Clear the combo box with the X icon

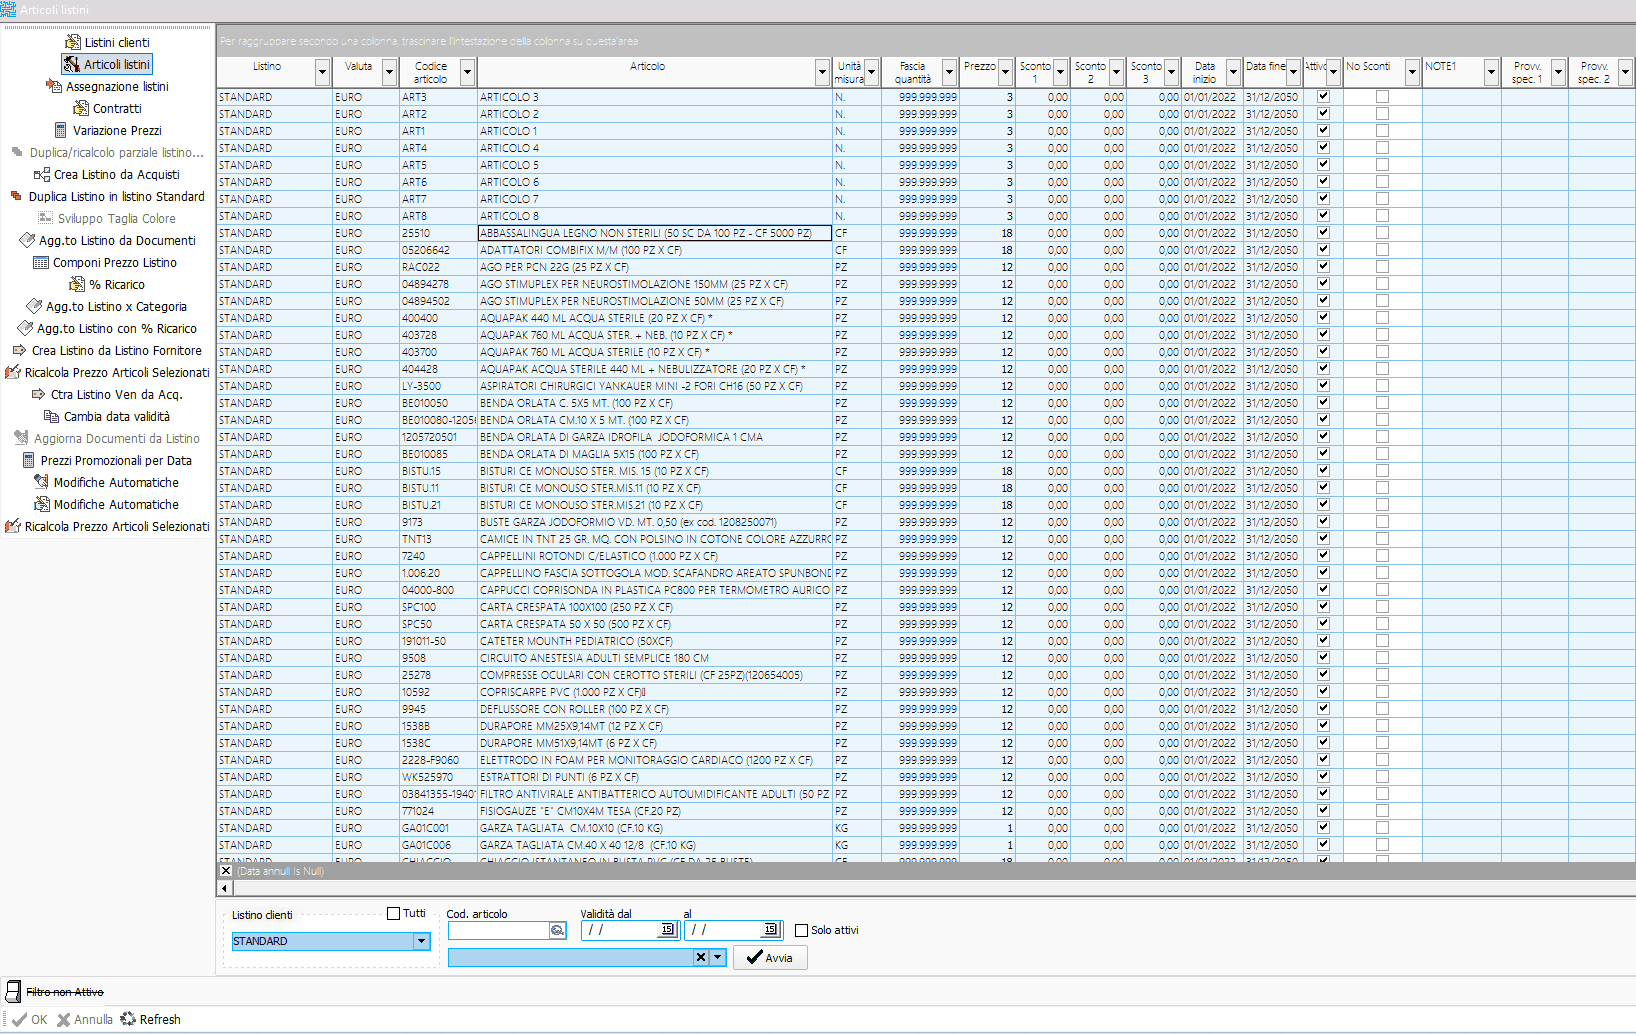[x=701, y=957]
